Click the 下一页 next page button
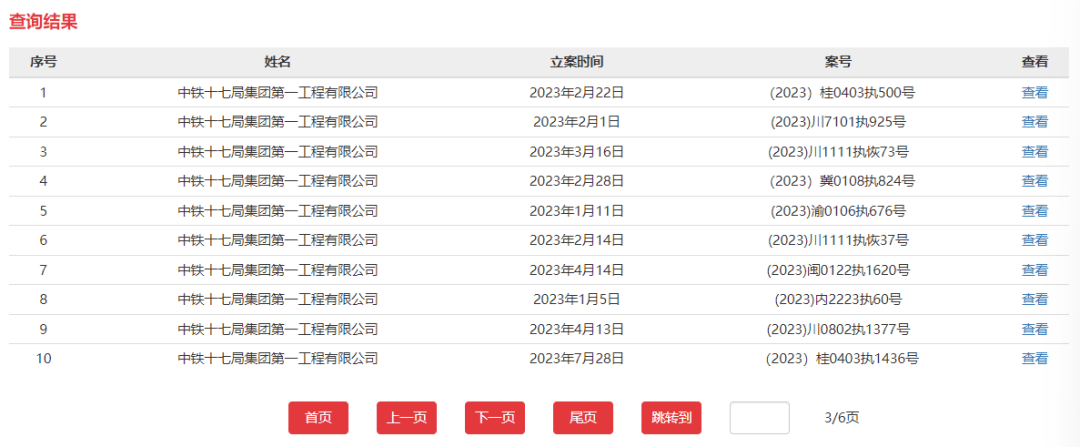The image size is (1080, 447). [494, 418]
